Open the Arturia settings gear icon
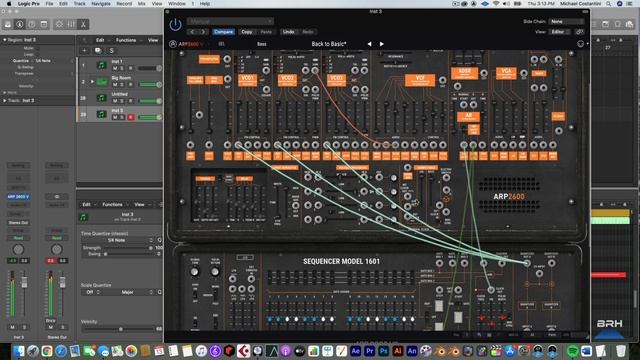Screen dimensions: 640x360 [x=581, y=44]
